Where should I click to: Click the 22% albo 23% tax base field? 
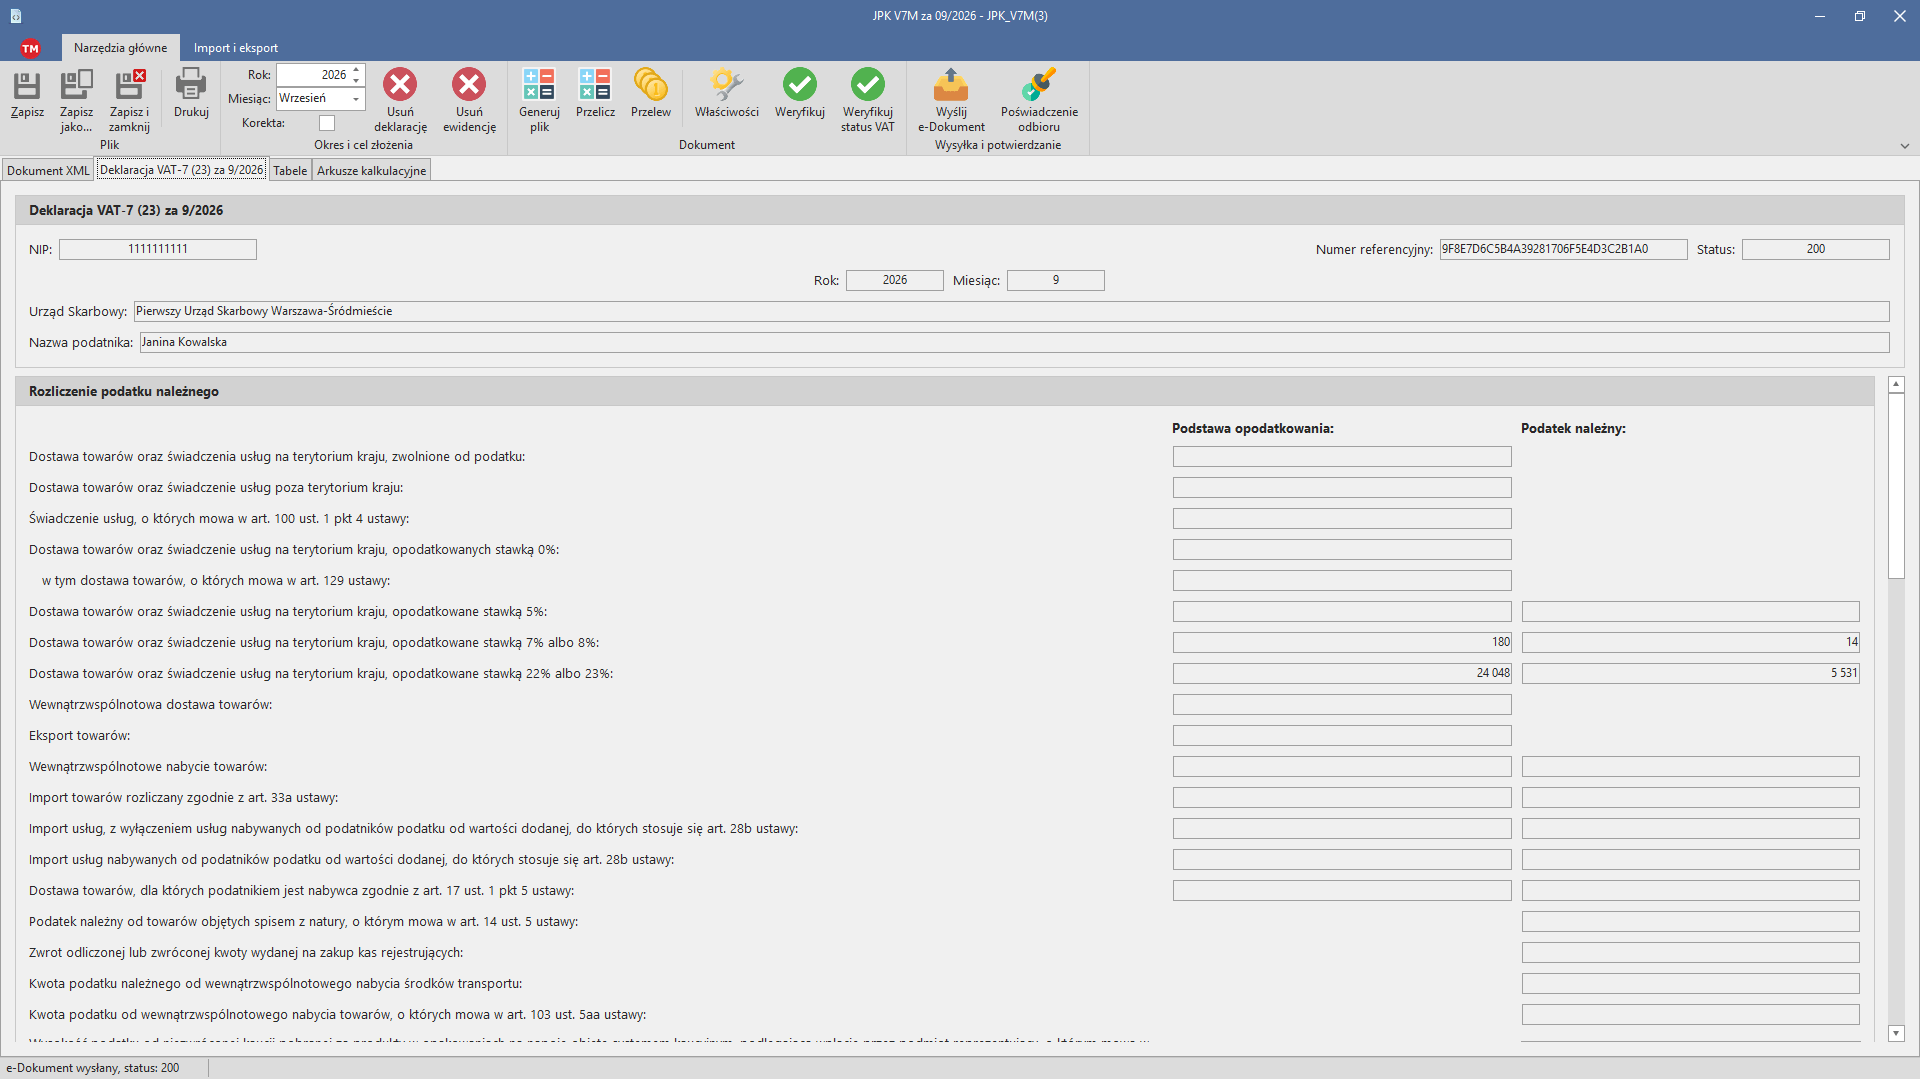(1342, 673)
